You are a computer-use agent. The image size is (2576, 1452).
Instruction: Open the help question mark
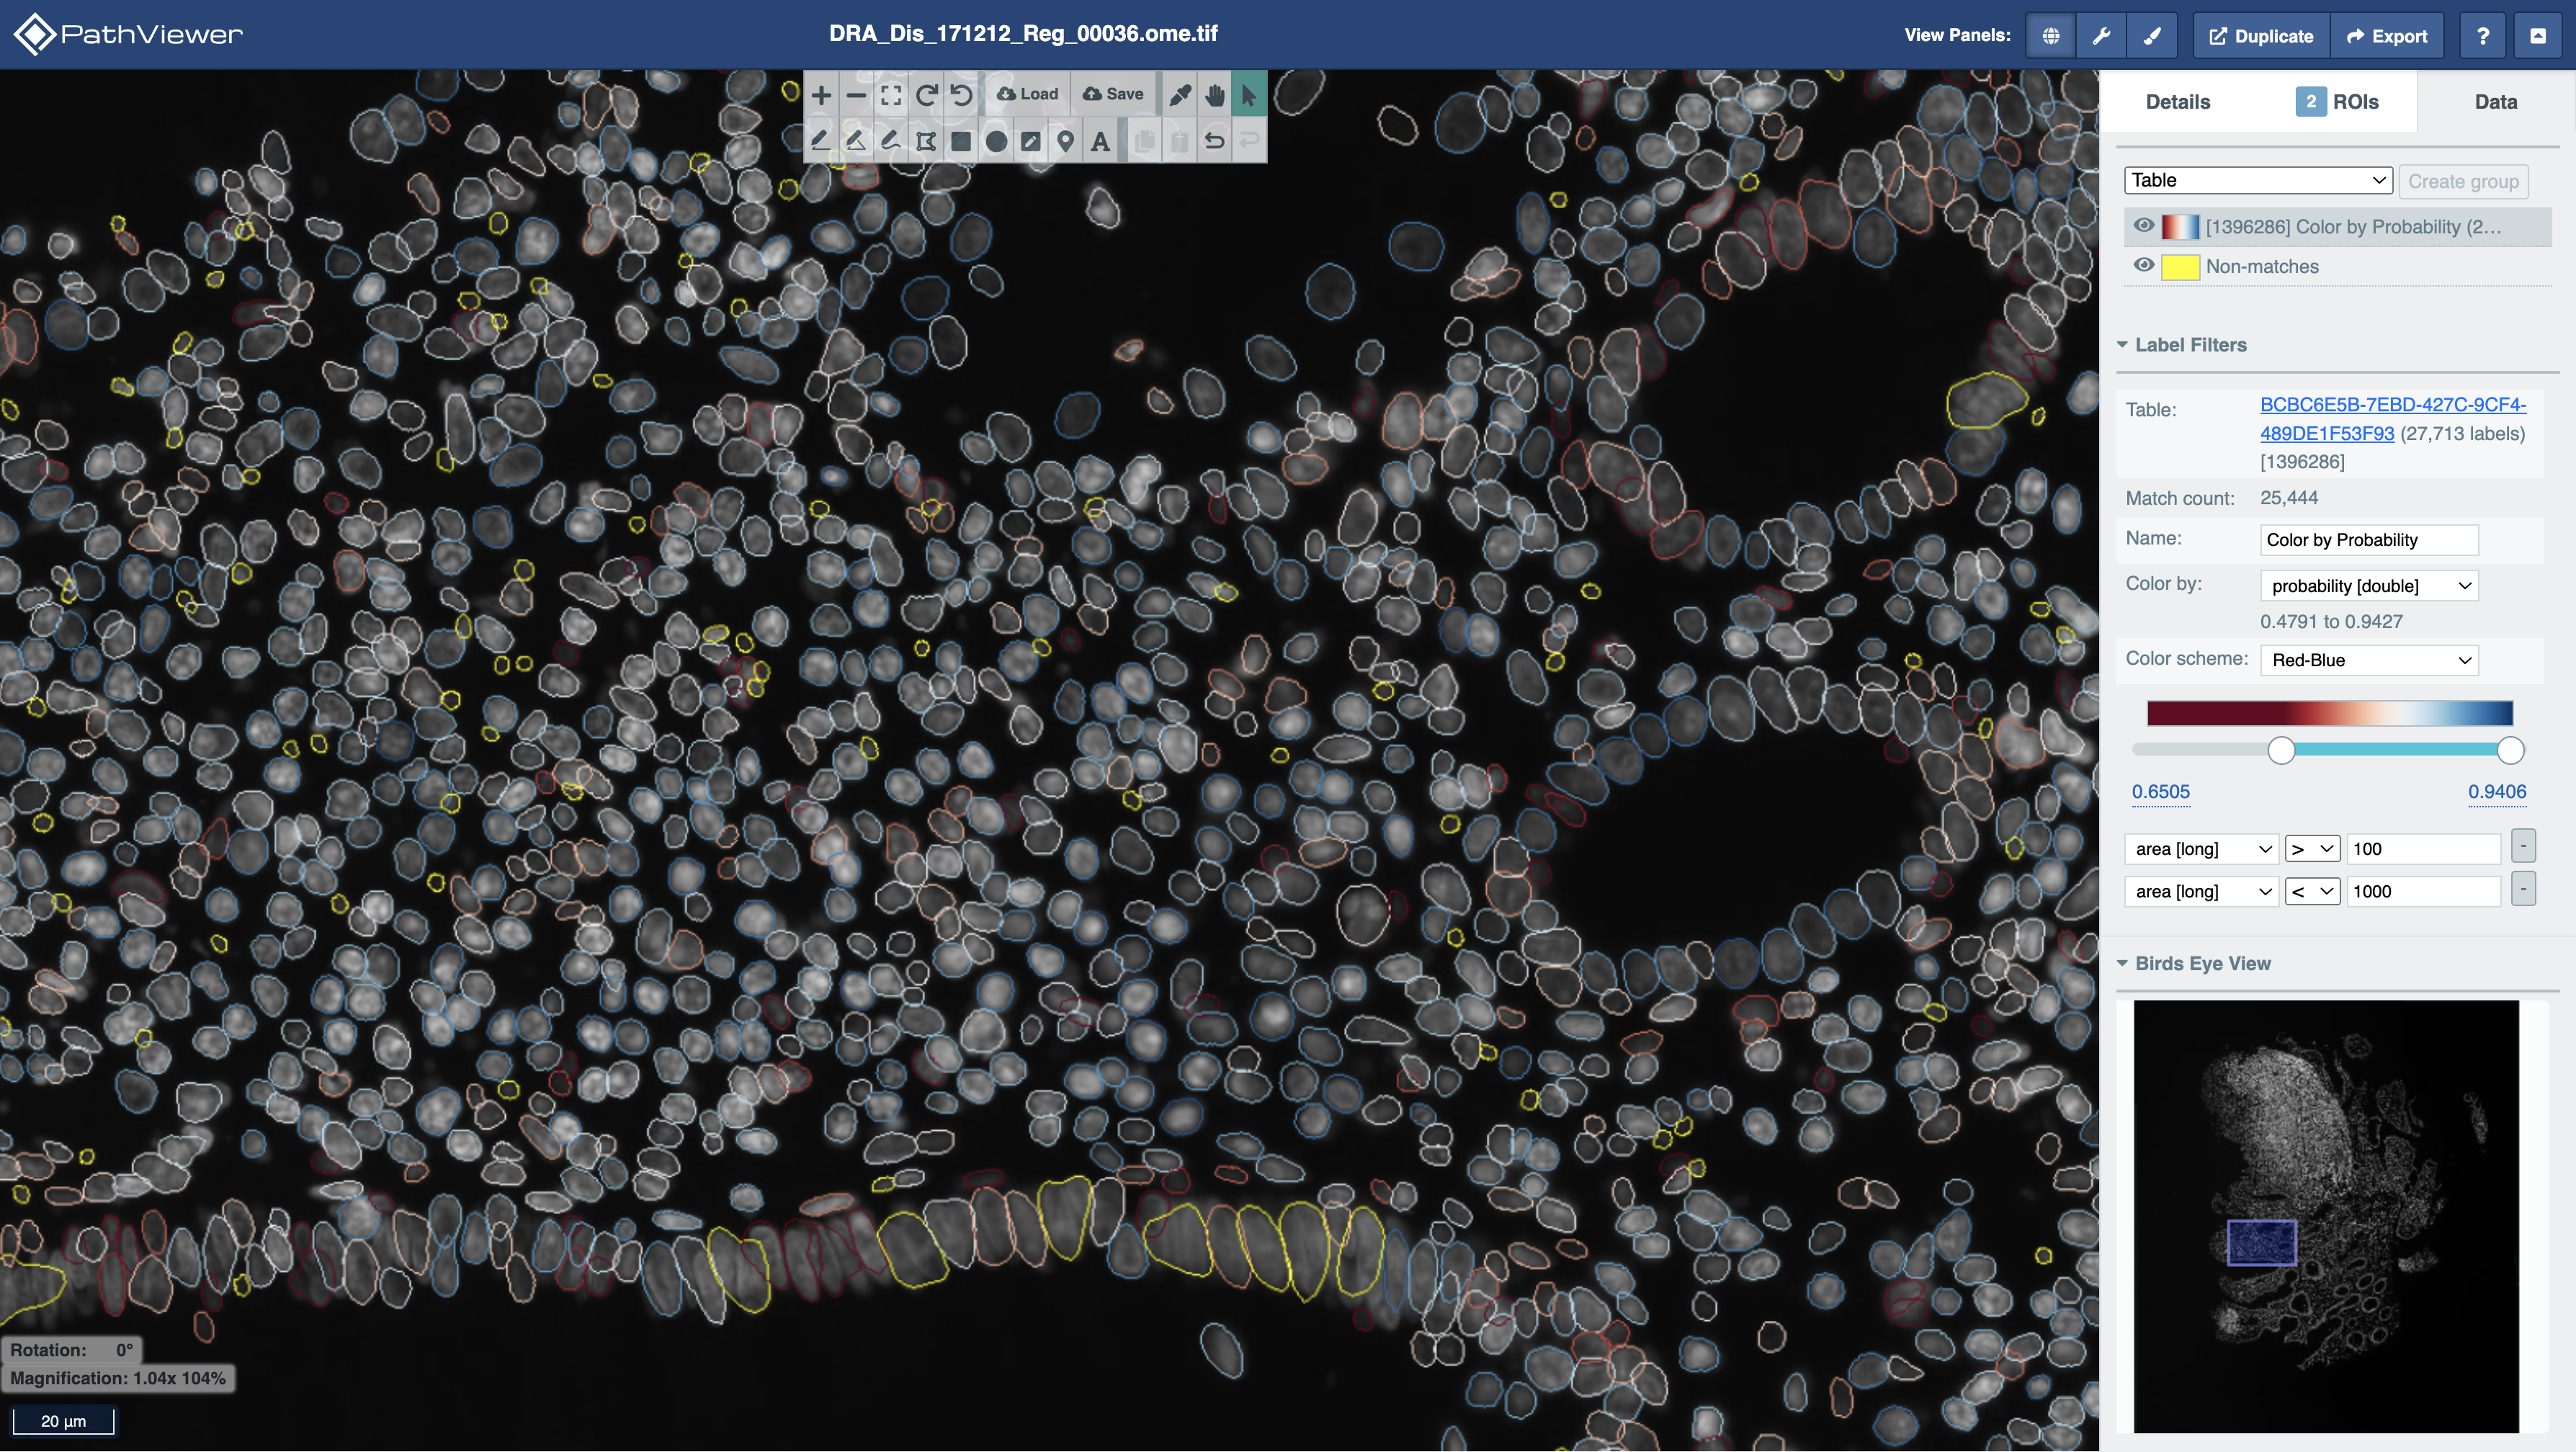click(2483, 36)
